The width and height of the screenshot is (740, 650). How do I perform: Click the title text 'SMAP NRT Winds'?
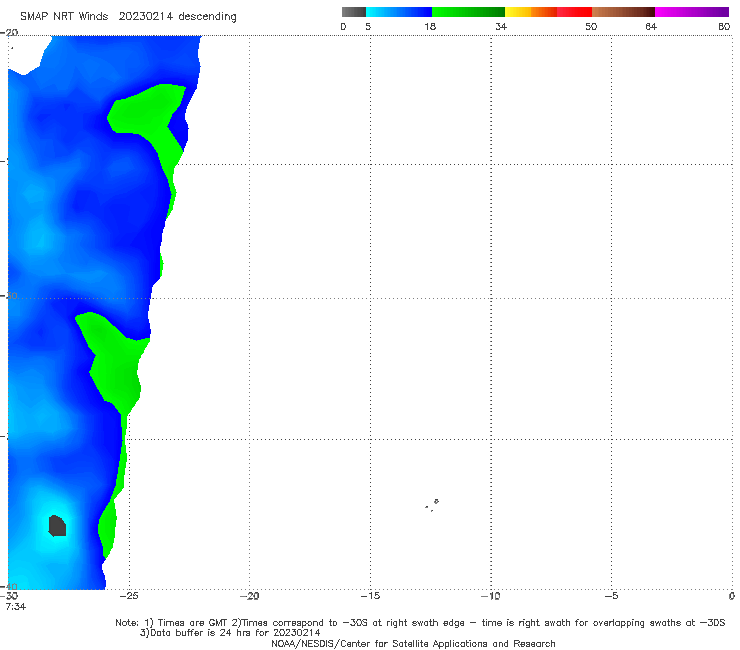(64, 17)
